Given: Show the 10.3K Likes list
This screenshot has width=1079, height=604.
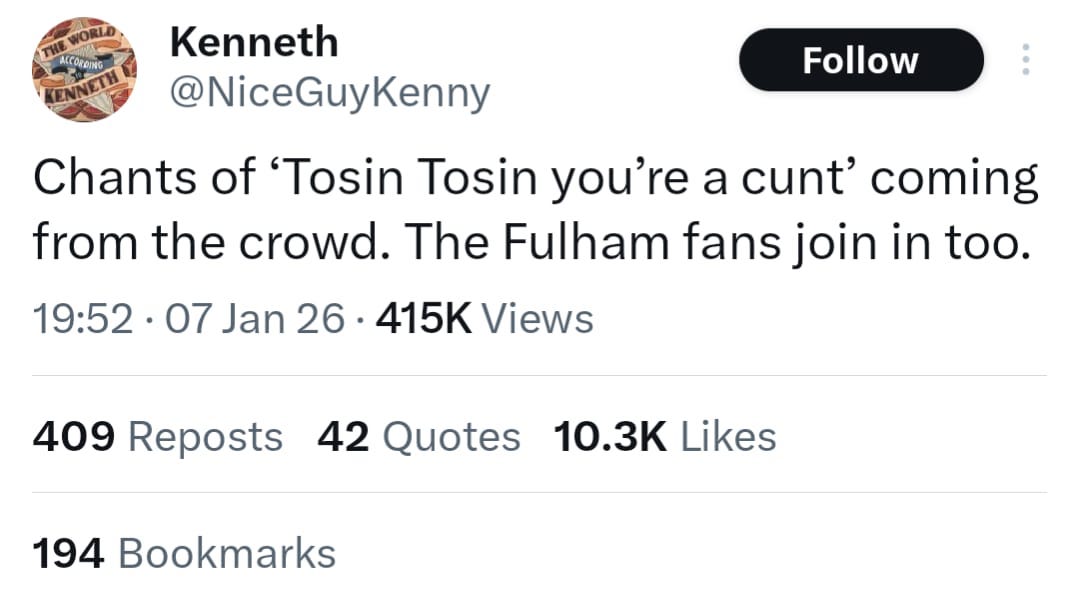Looking at the screenshot, I should click(664, 437).
